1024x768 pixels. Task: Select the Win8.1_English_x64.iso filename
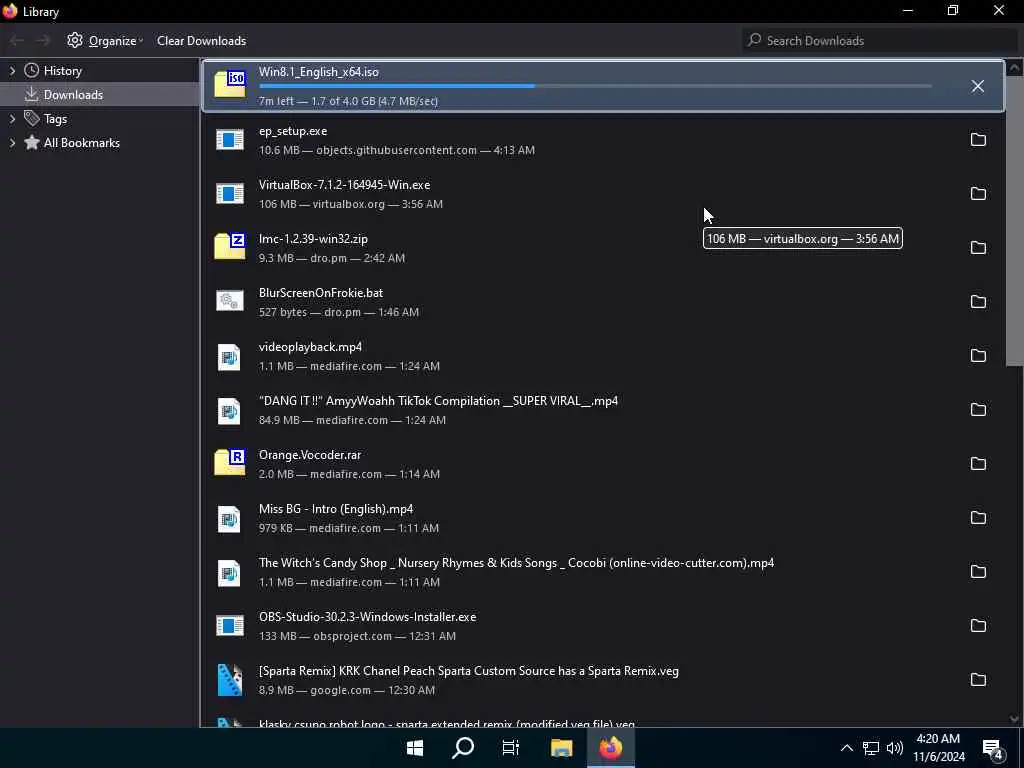coord(319,72)
